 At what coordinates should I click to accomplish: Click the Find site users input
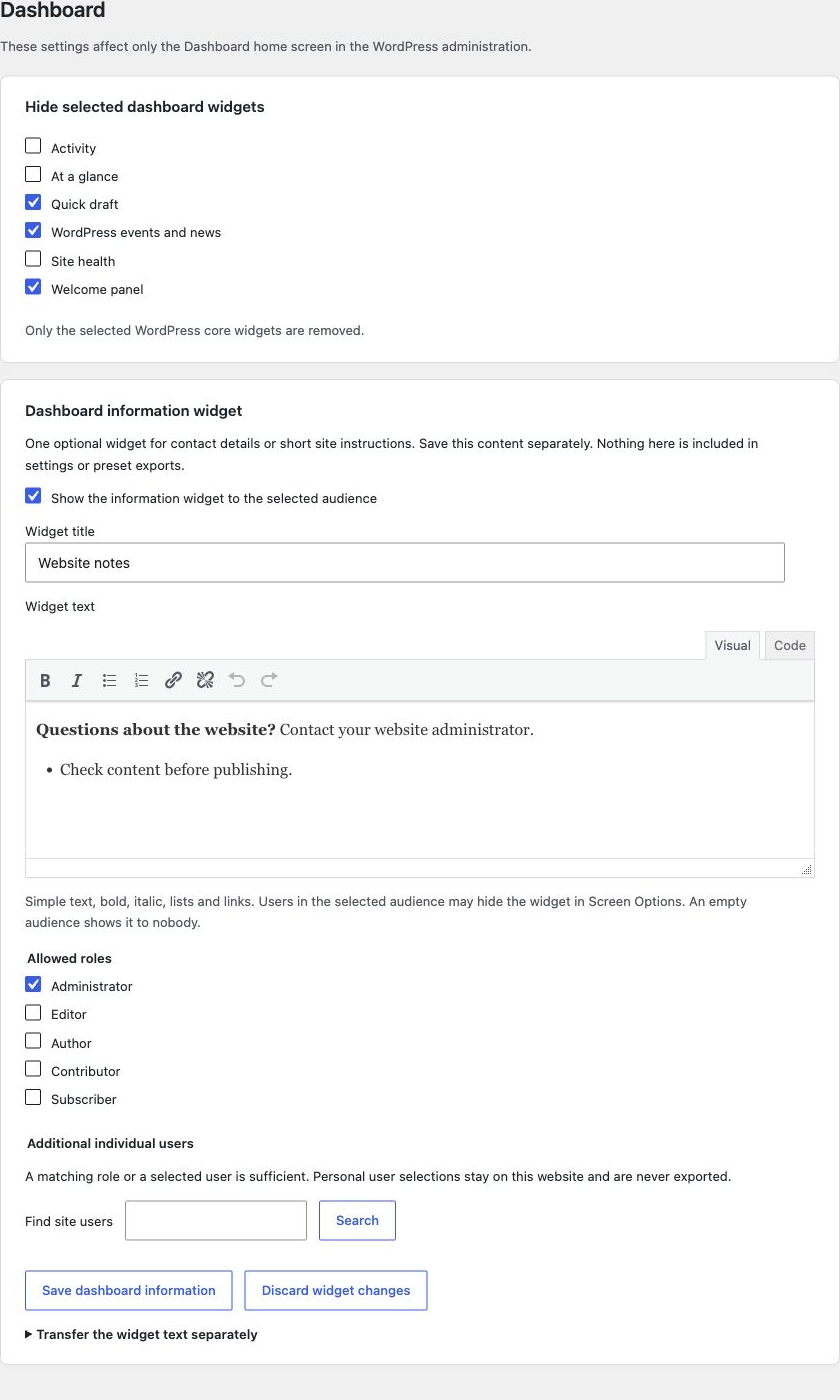[216, 1220]
